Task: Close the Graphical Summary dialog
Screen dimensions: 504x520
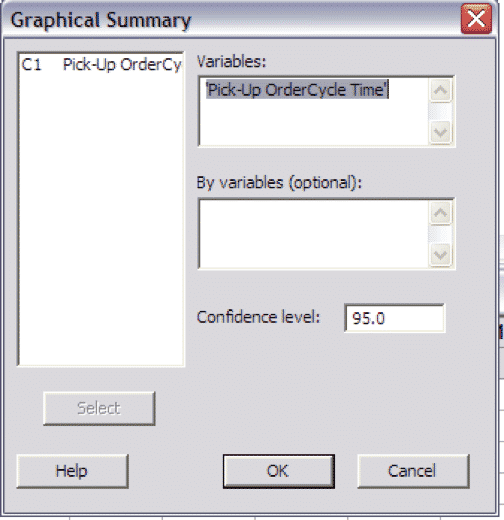Action: click(x=476, y=19)
